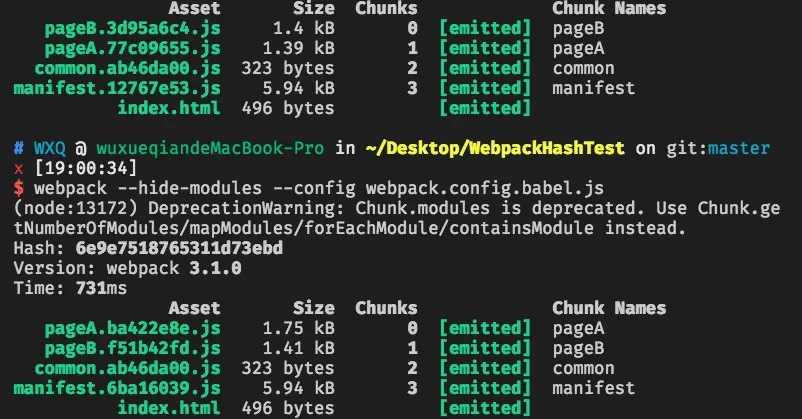Click the pageA.77c09655.js asset name
802x419 pixels.
[x=132, y=49]
